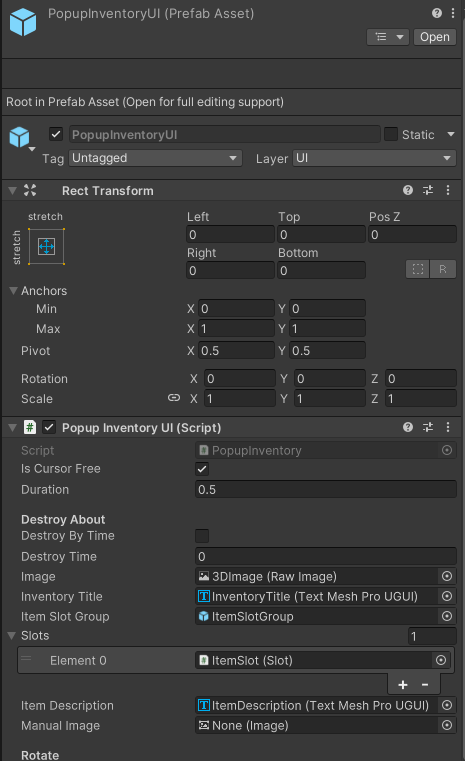Click the Duration value field
Viewport: 465px width, 761px height.
[326, 489]
